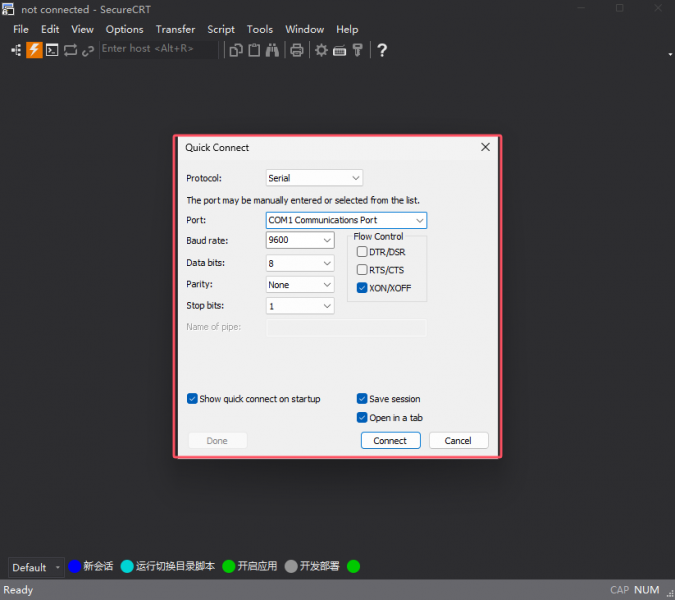Open the File menu
This screenshot has width=675, height=600.
21,29
